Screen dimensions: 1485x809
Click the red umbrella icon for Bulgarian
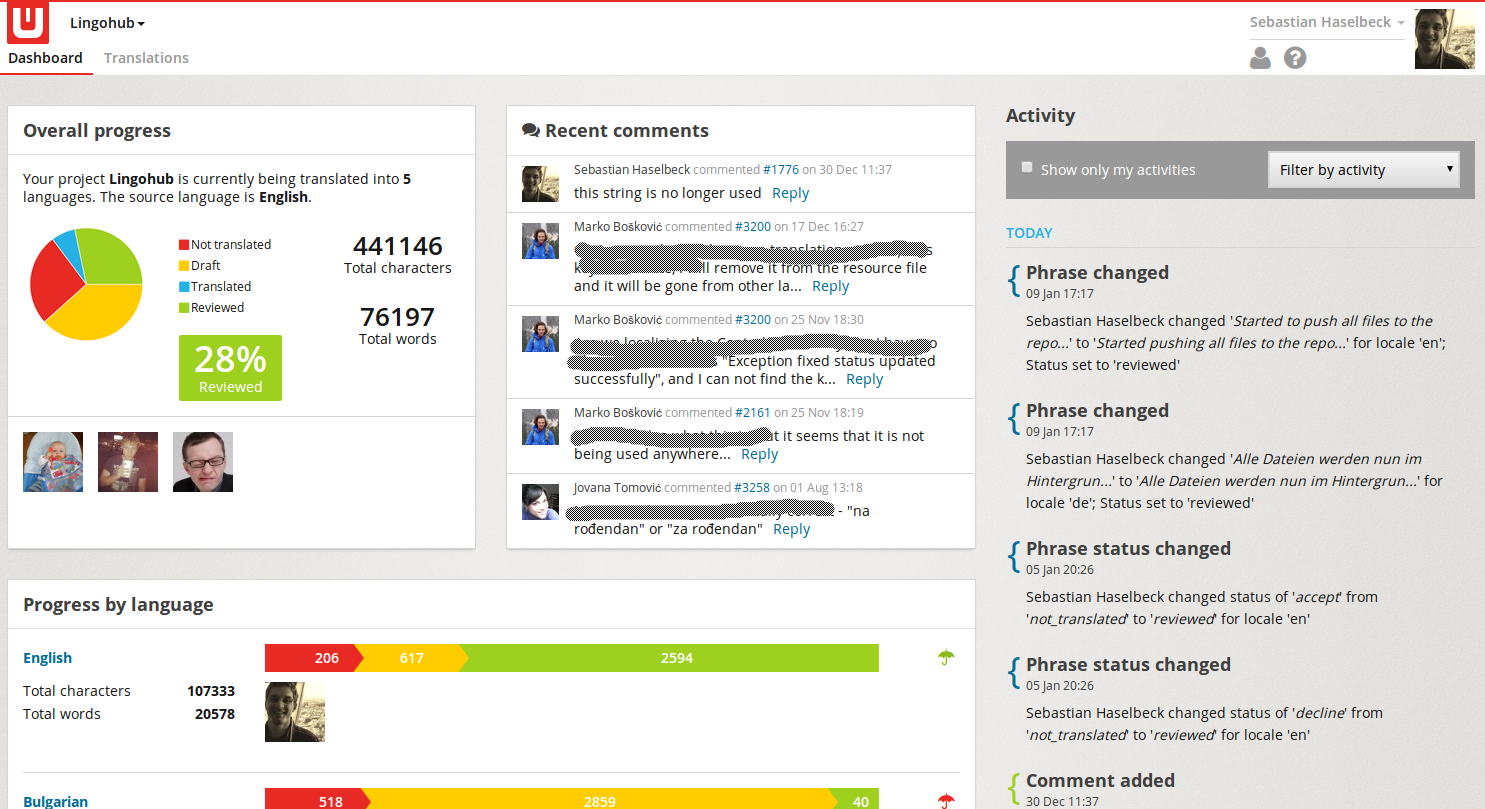click(x=946, y=801)
